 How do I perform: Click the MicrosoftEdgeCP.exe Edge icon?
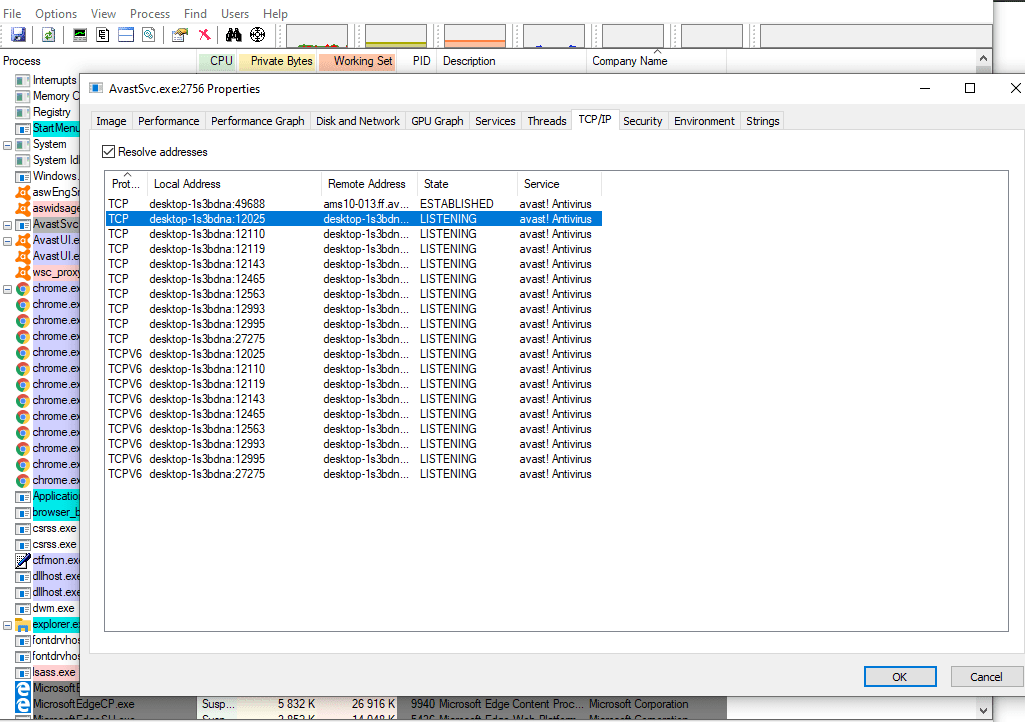[x=23, y=704]
